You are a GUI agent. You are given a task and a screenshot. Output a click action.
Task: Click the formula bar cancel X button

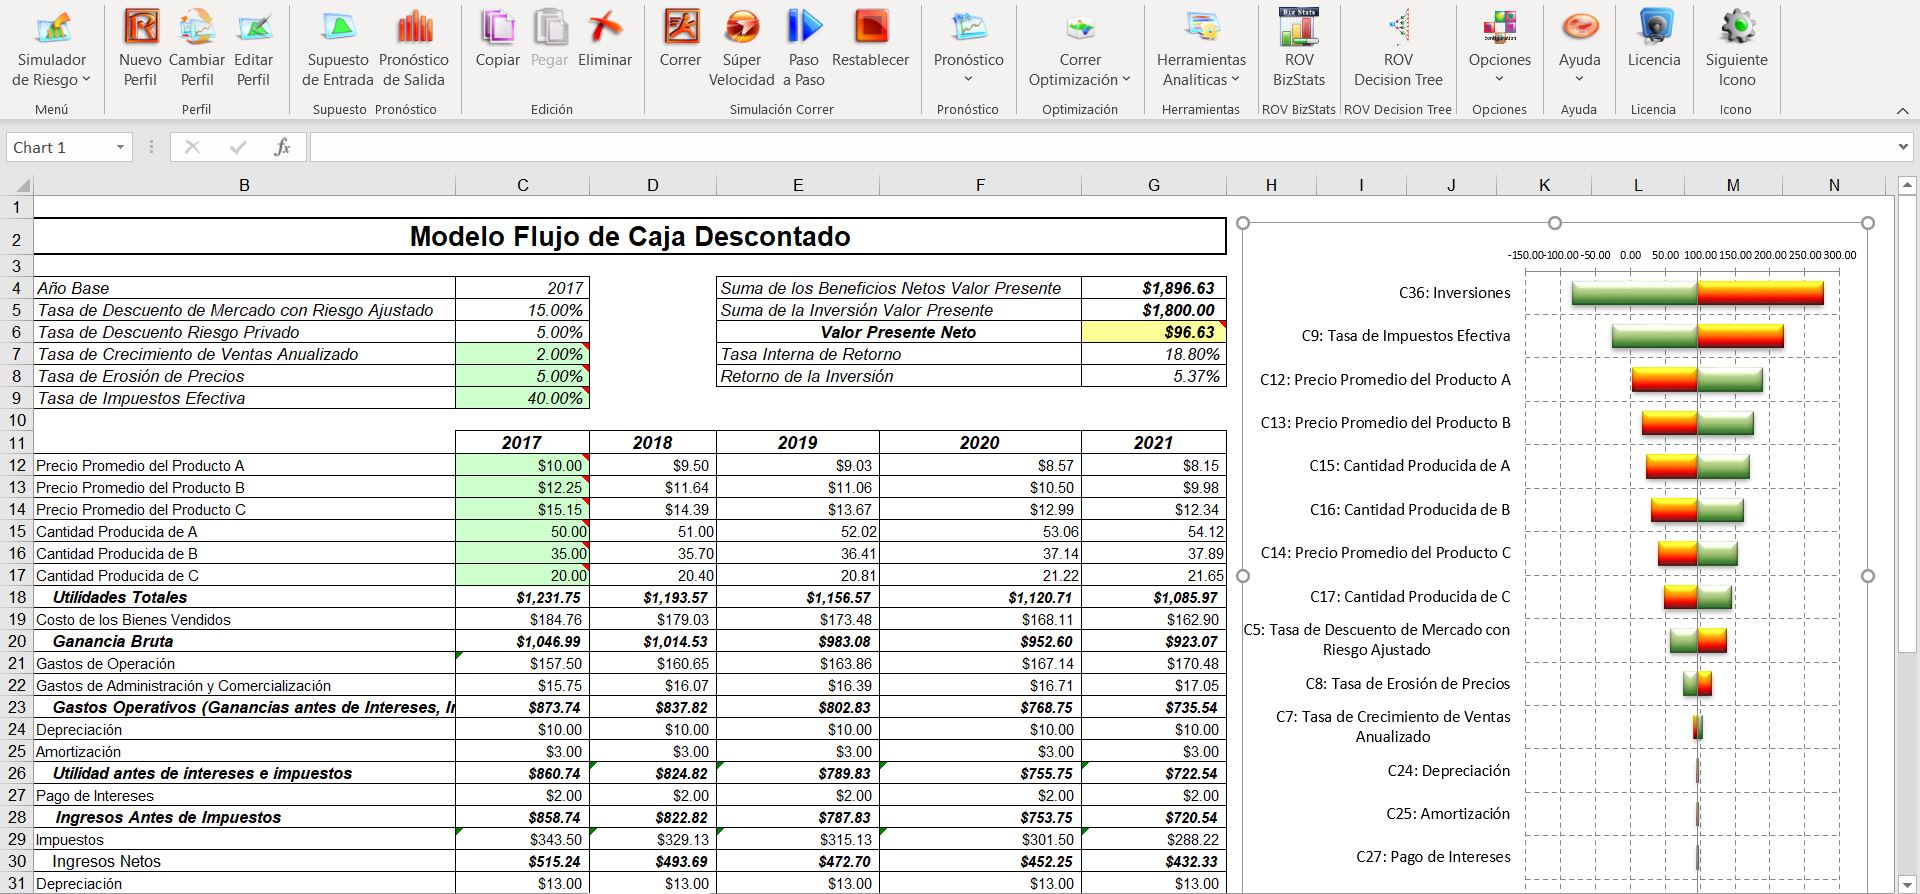pos(192,147)
